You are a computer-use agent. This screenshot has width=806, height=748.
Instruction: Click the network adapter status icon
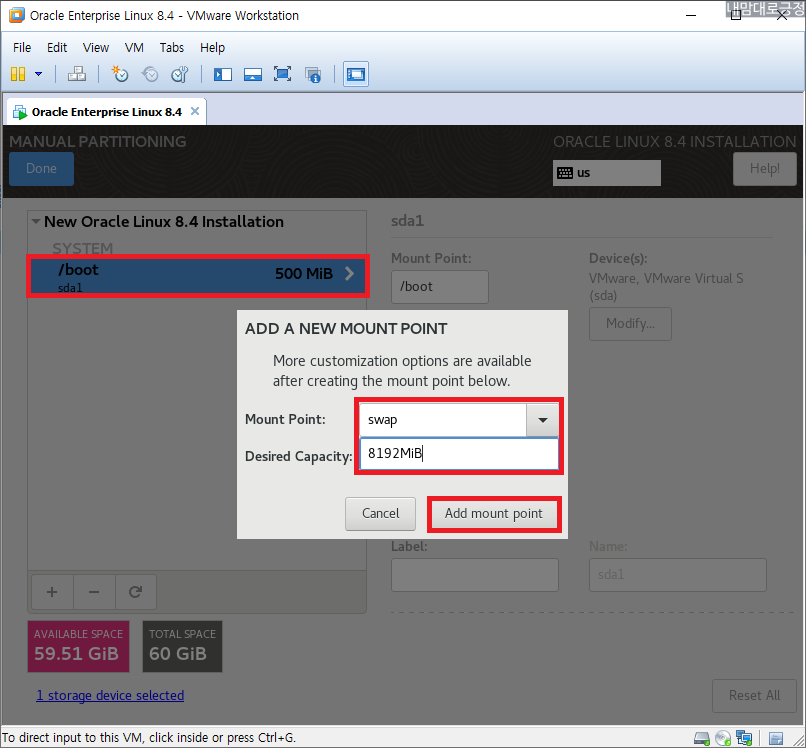[x=744, y=738]
